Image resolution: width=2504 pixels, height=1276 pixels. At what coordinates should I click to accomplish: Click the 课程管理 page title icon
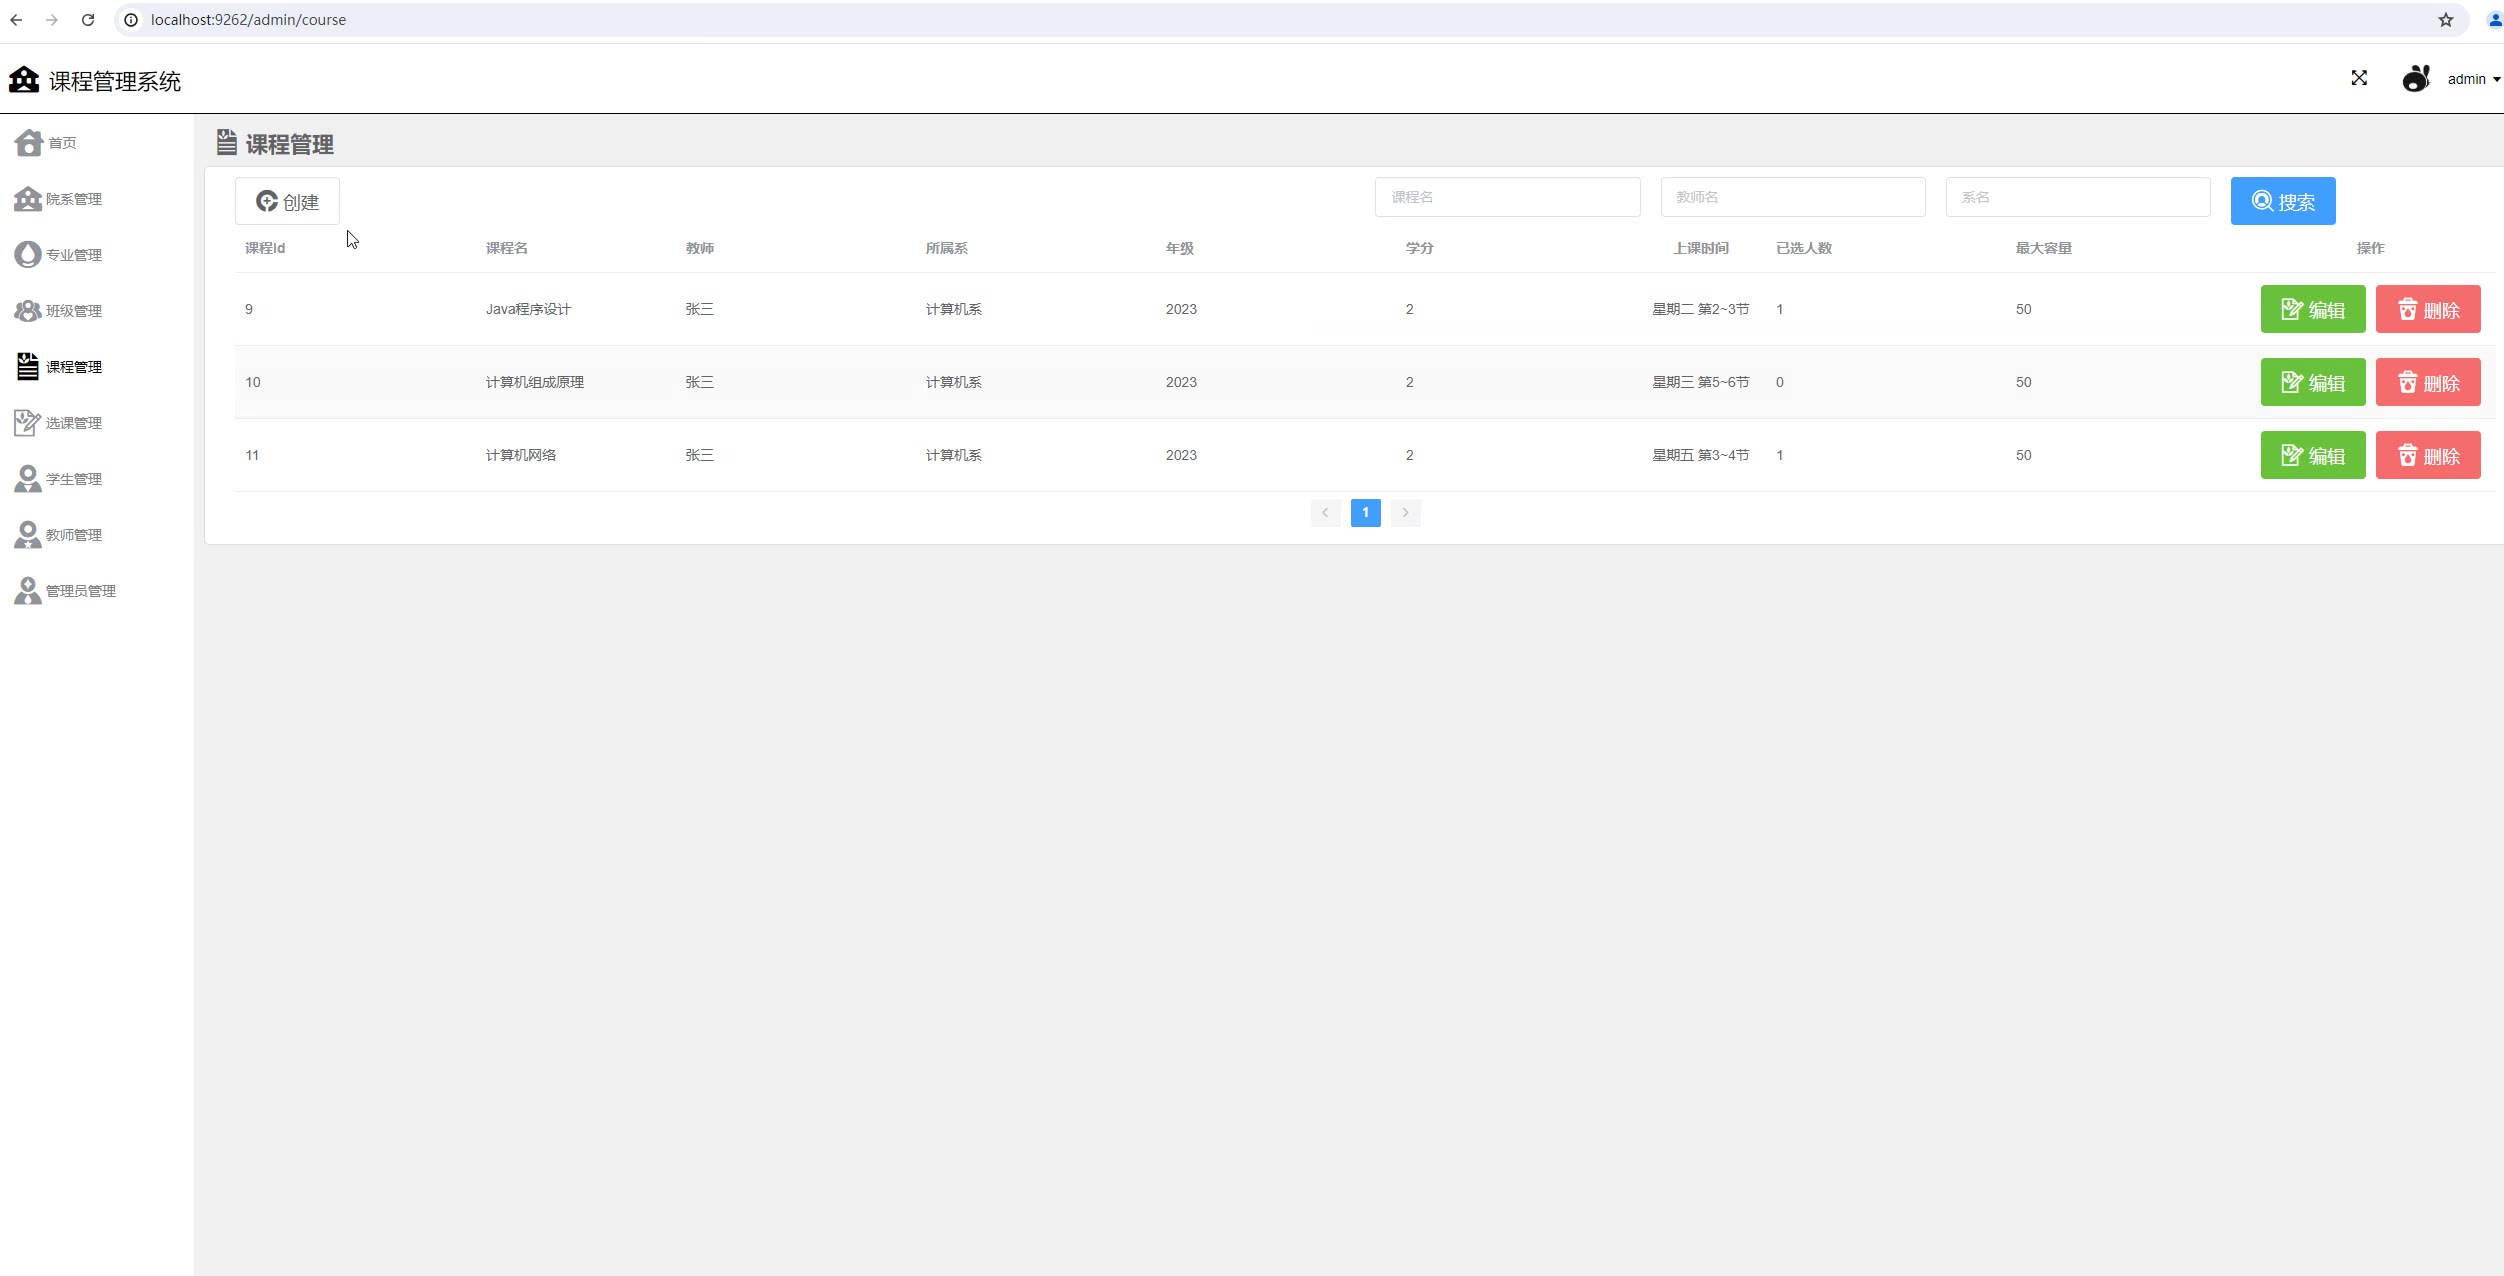tap(227, 142)
